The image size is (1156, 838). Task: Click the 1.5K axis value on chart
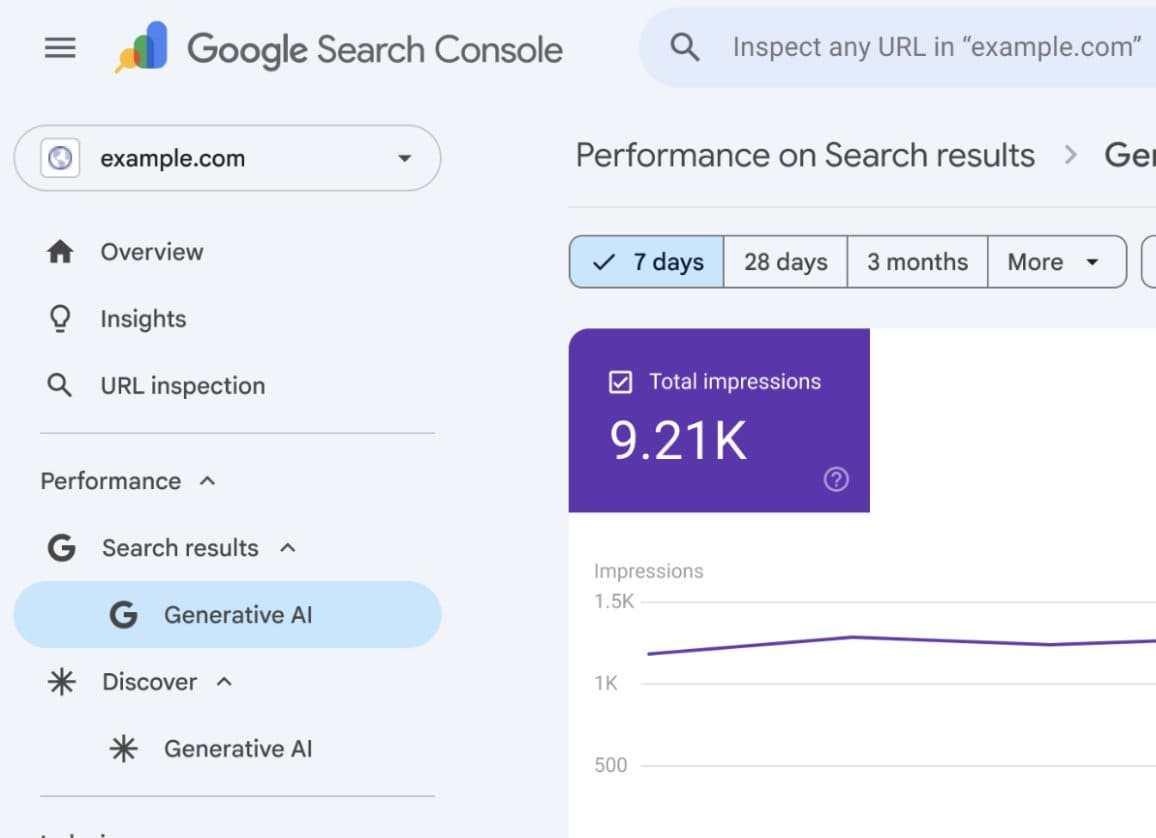point(614,601)
